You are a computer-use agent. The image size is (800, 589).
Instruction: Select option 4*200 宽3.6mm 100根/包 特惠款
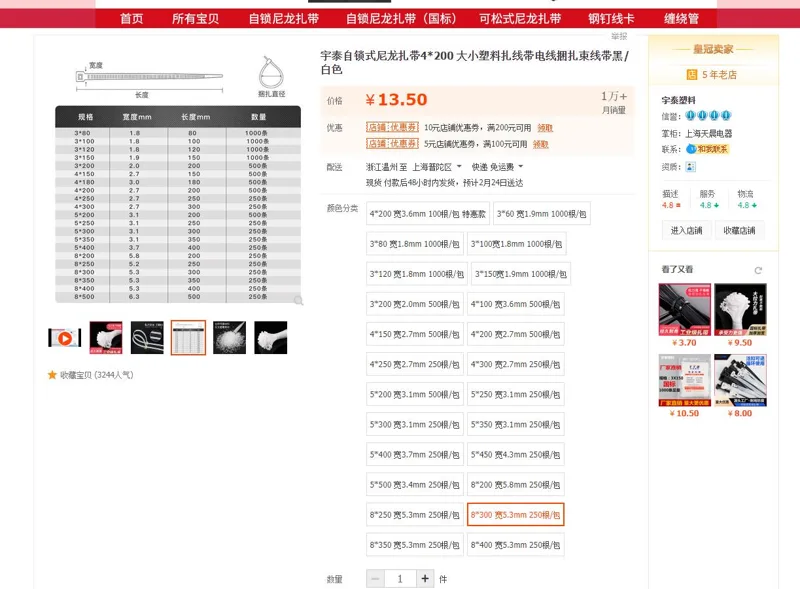pyautogui.click(x=428, y=214)
